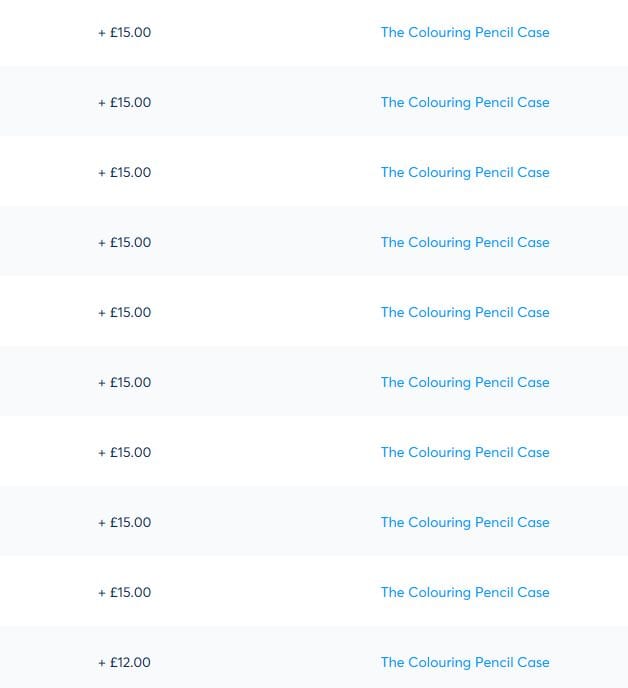The width and height of the screenshot is (628, 688).
Task: Open fifth row's Colouring Pencil Case link
Action: click(x=465, y=312)
